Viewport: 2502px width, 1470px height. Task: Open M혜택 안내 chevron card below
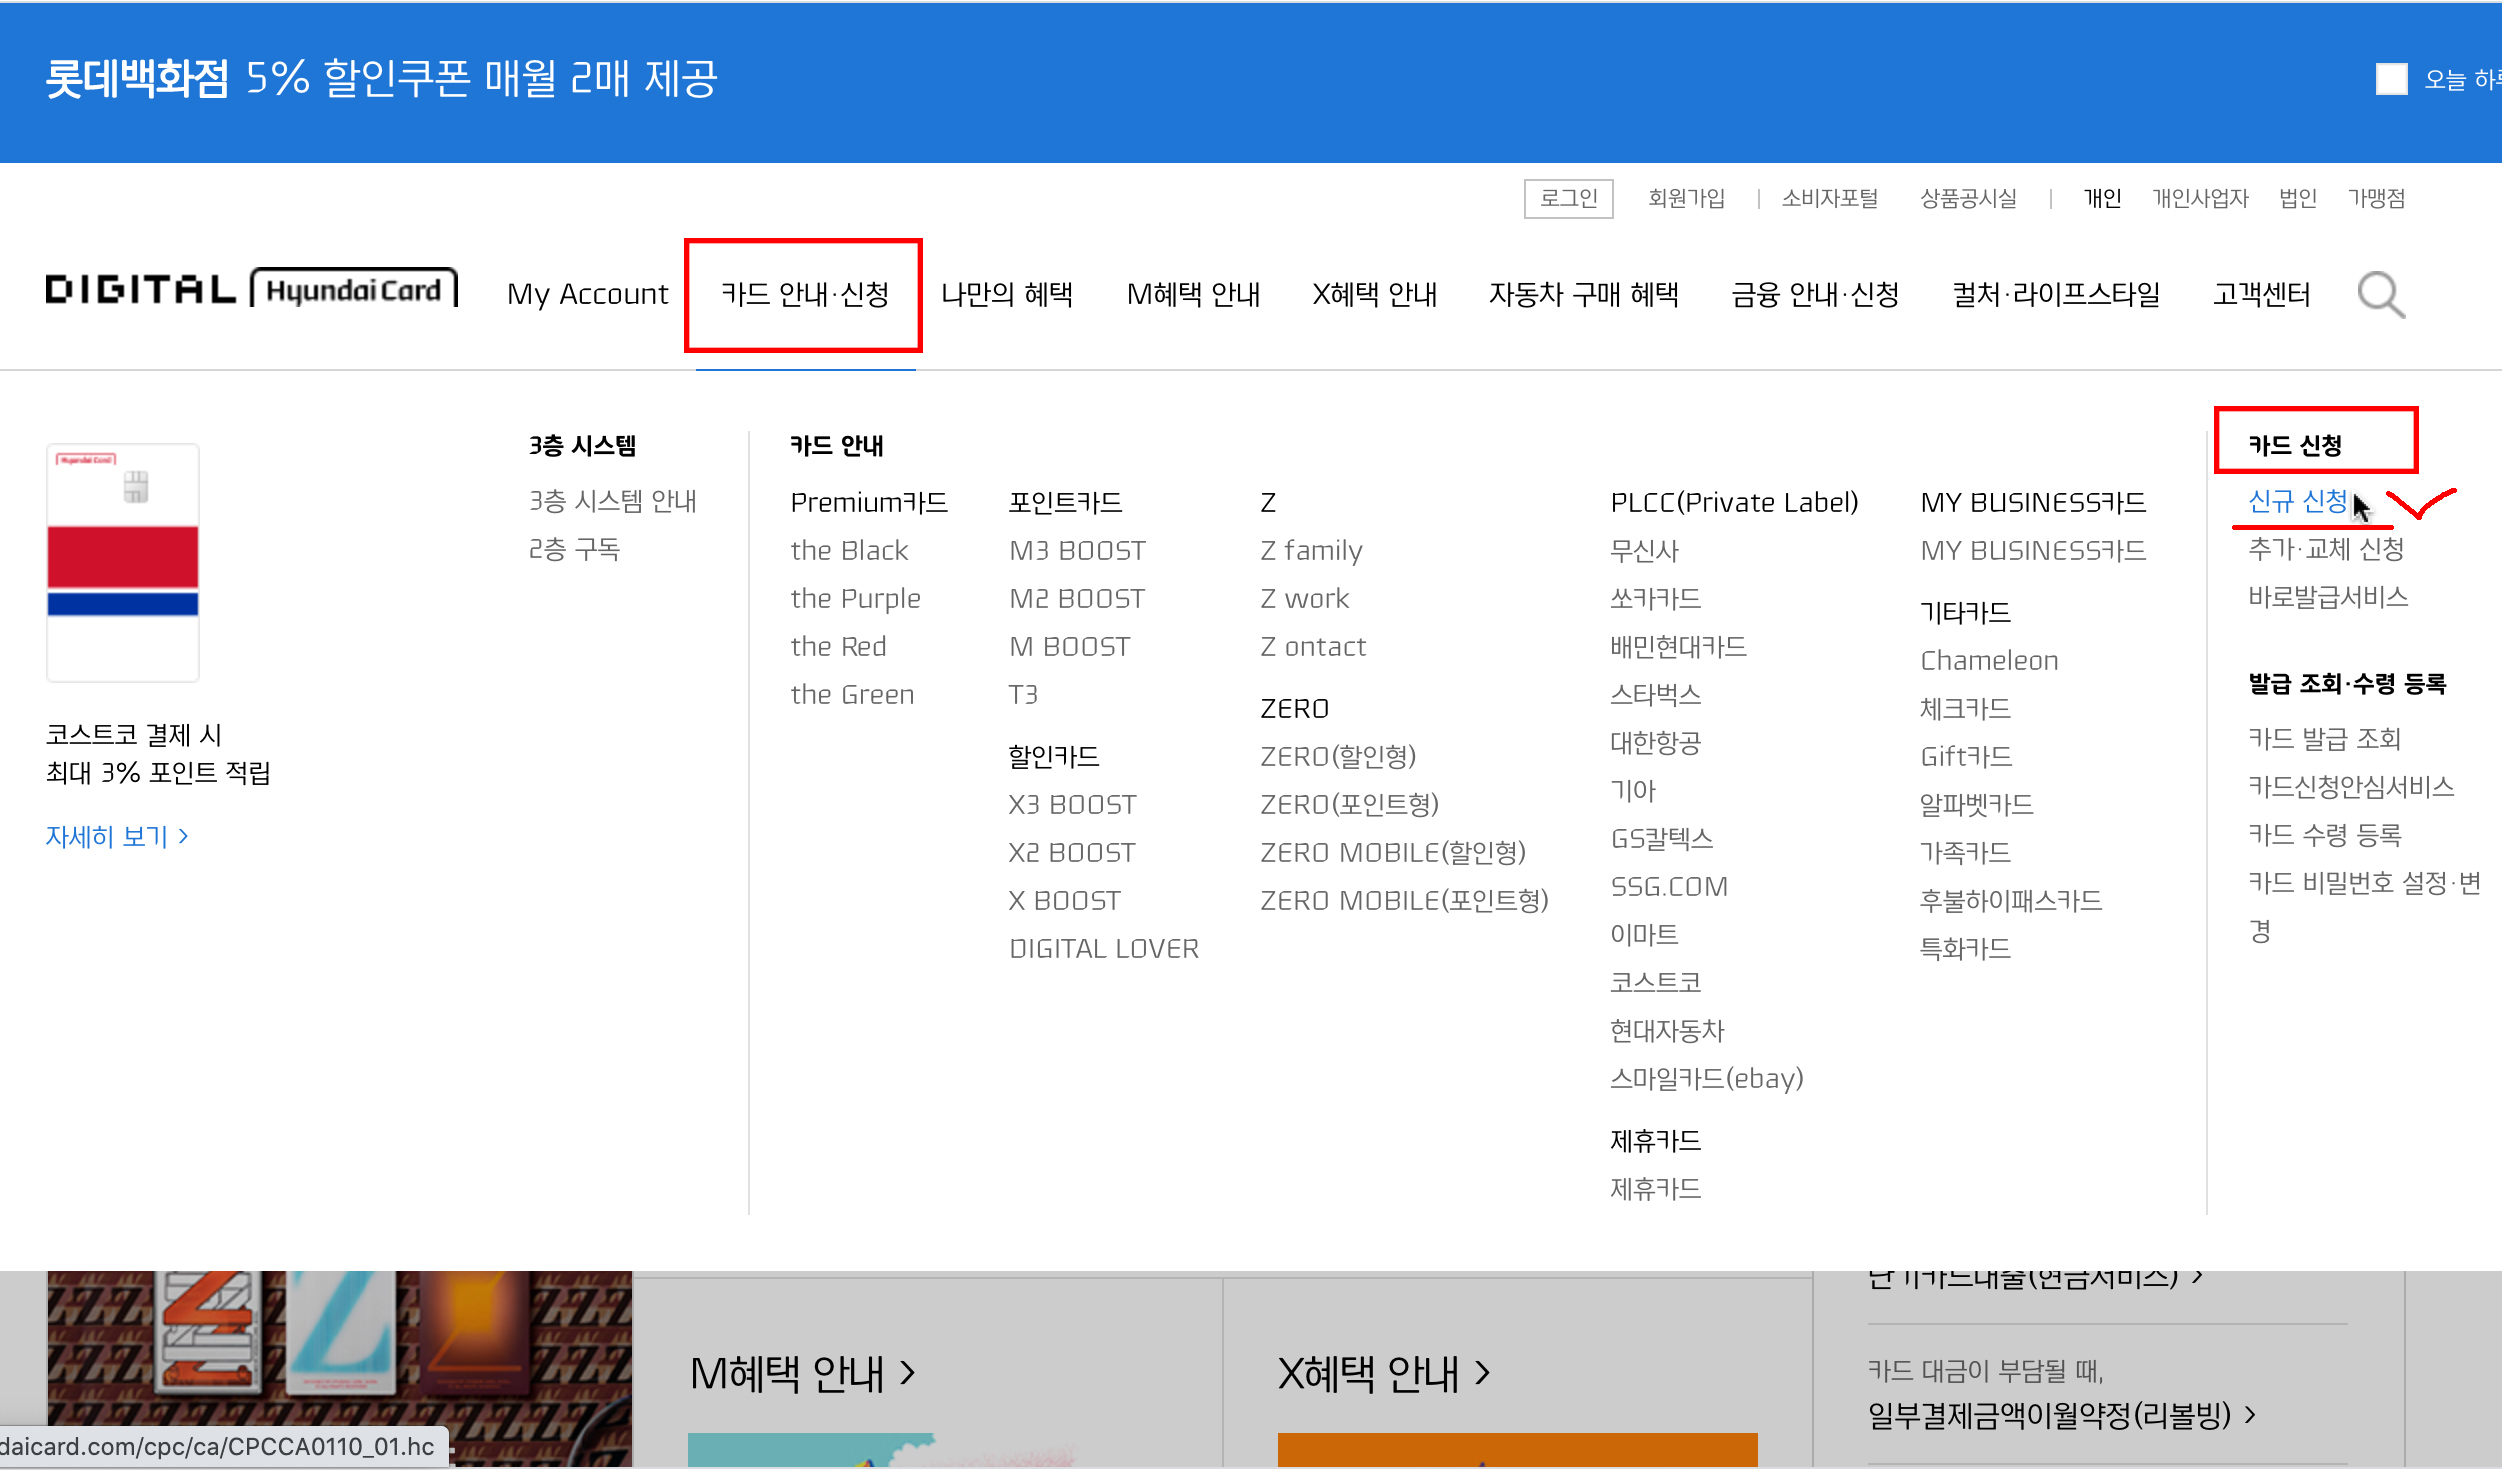point(802,1373)
